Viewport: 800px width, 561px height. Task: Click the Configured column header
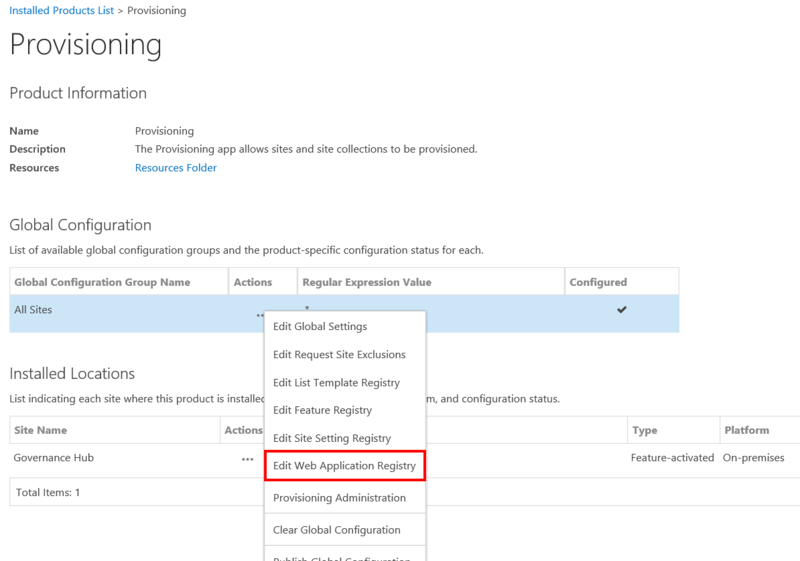[x=598, y=282]
